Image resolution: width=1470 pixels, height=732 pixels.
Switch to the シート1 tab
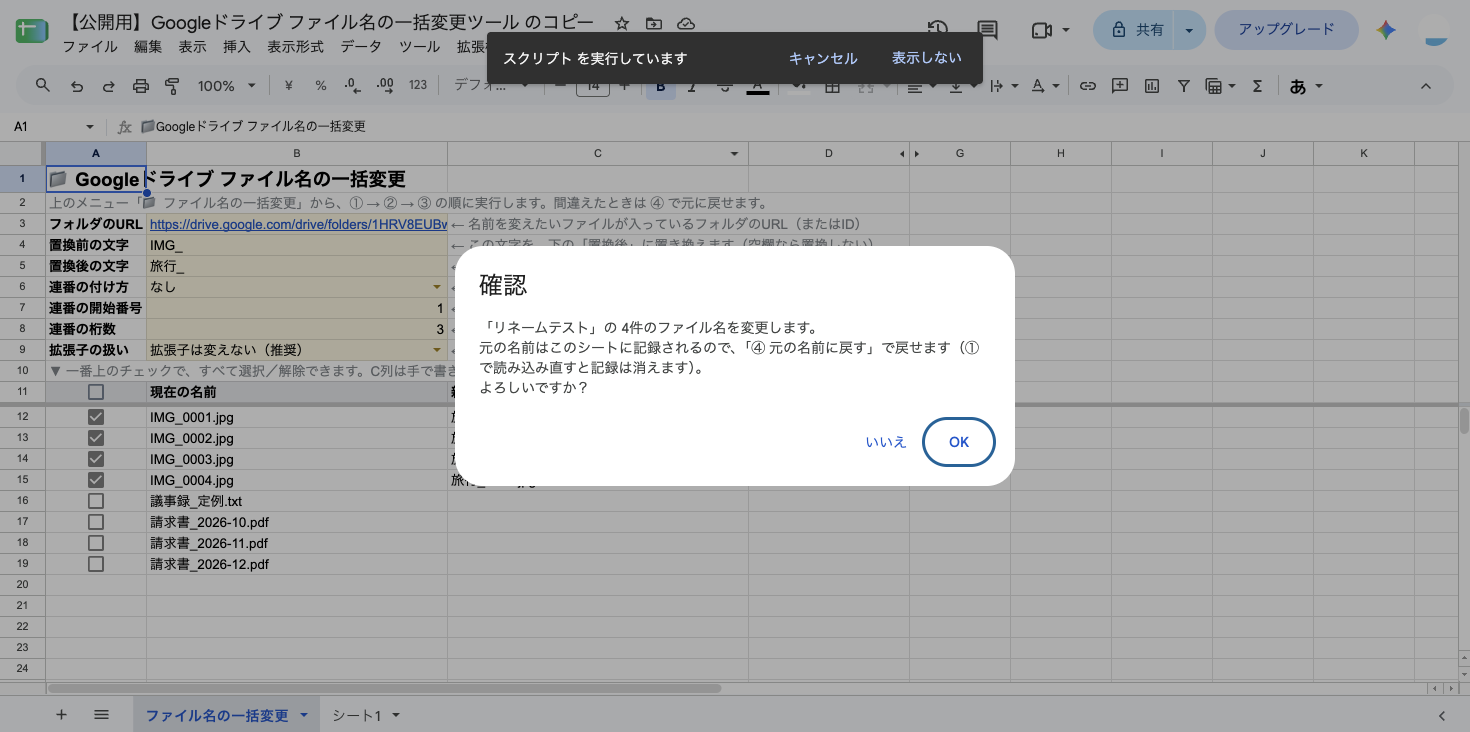pyautogui.click(x=357, y=716)
